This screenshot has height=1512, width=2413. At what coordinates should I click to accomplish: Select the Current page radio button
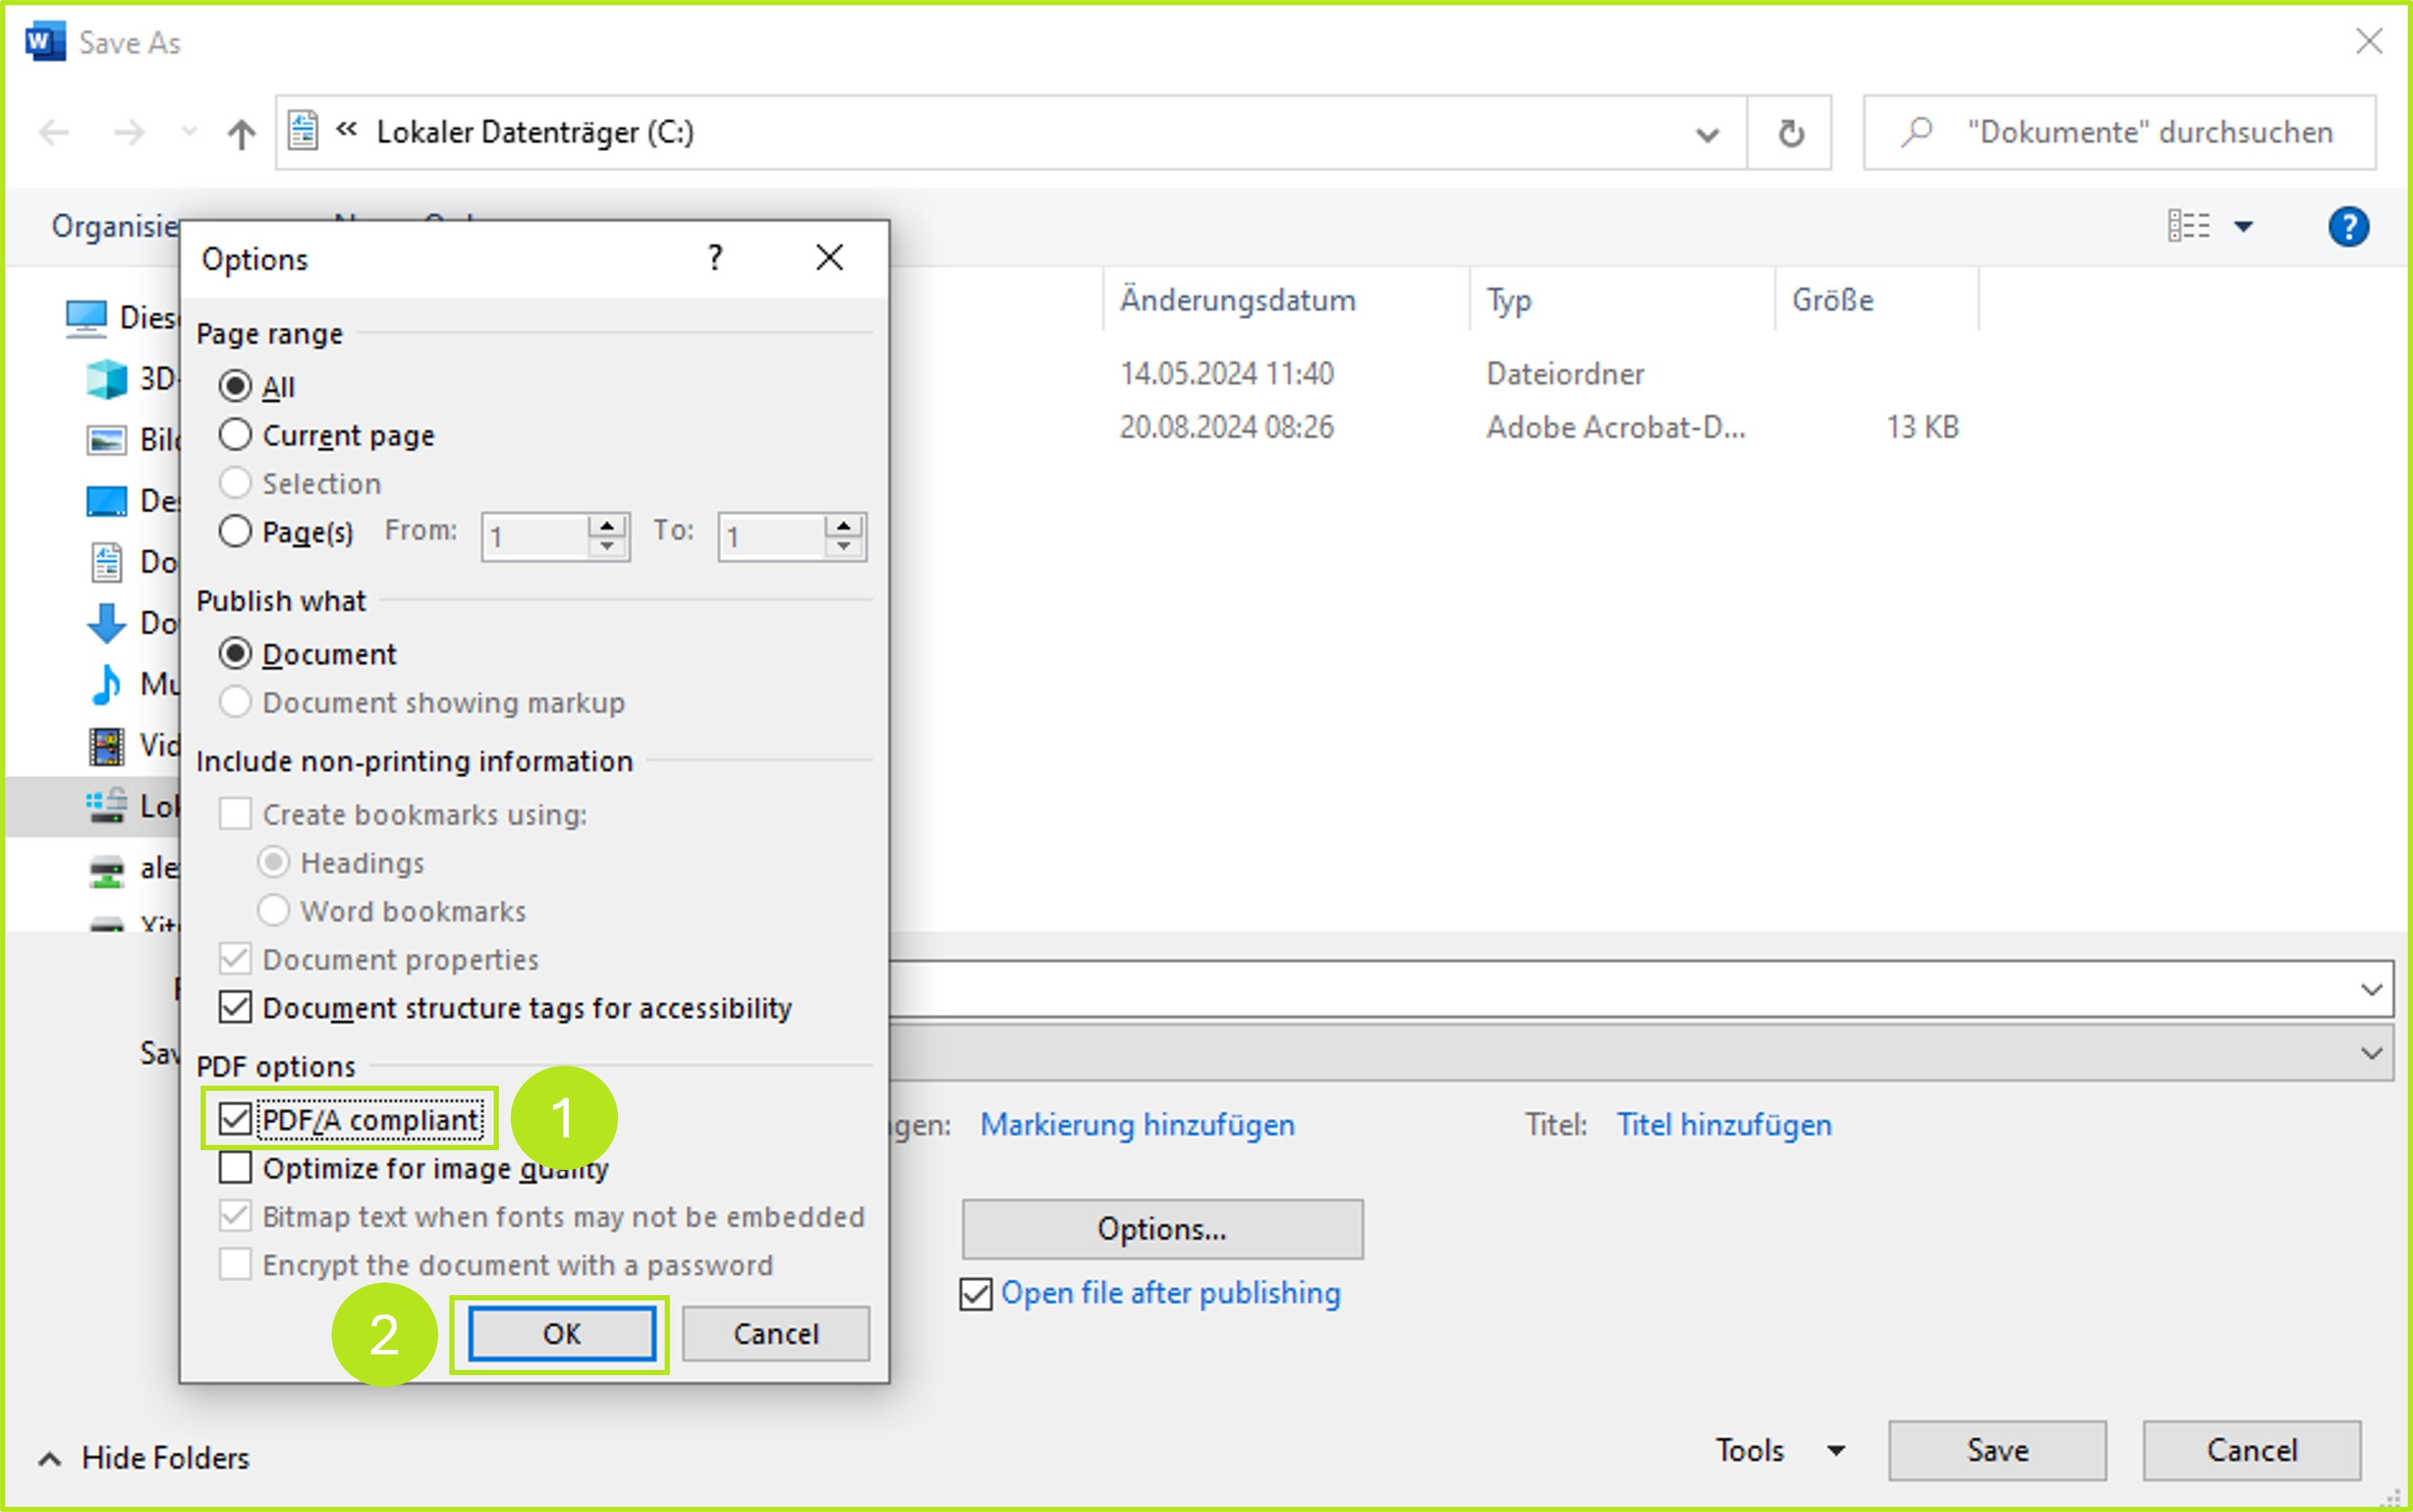click(x=235, y=435)
